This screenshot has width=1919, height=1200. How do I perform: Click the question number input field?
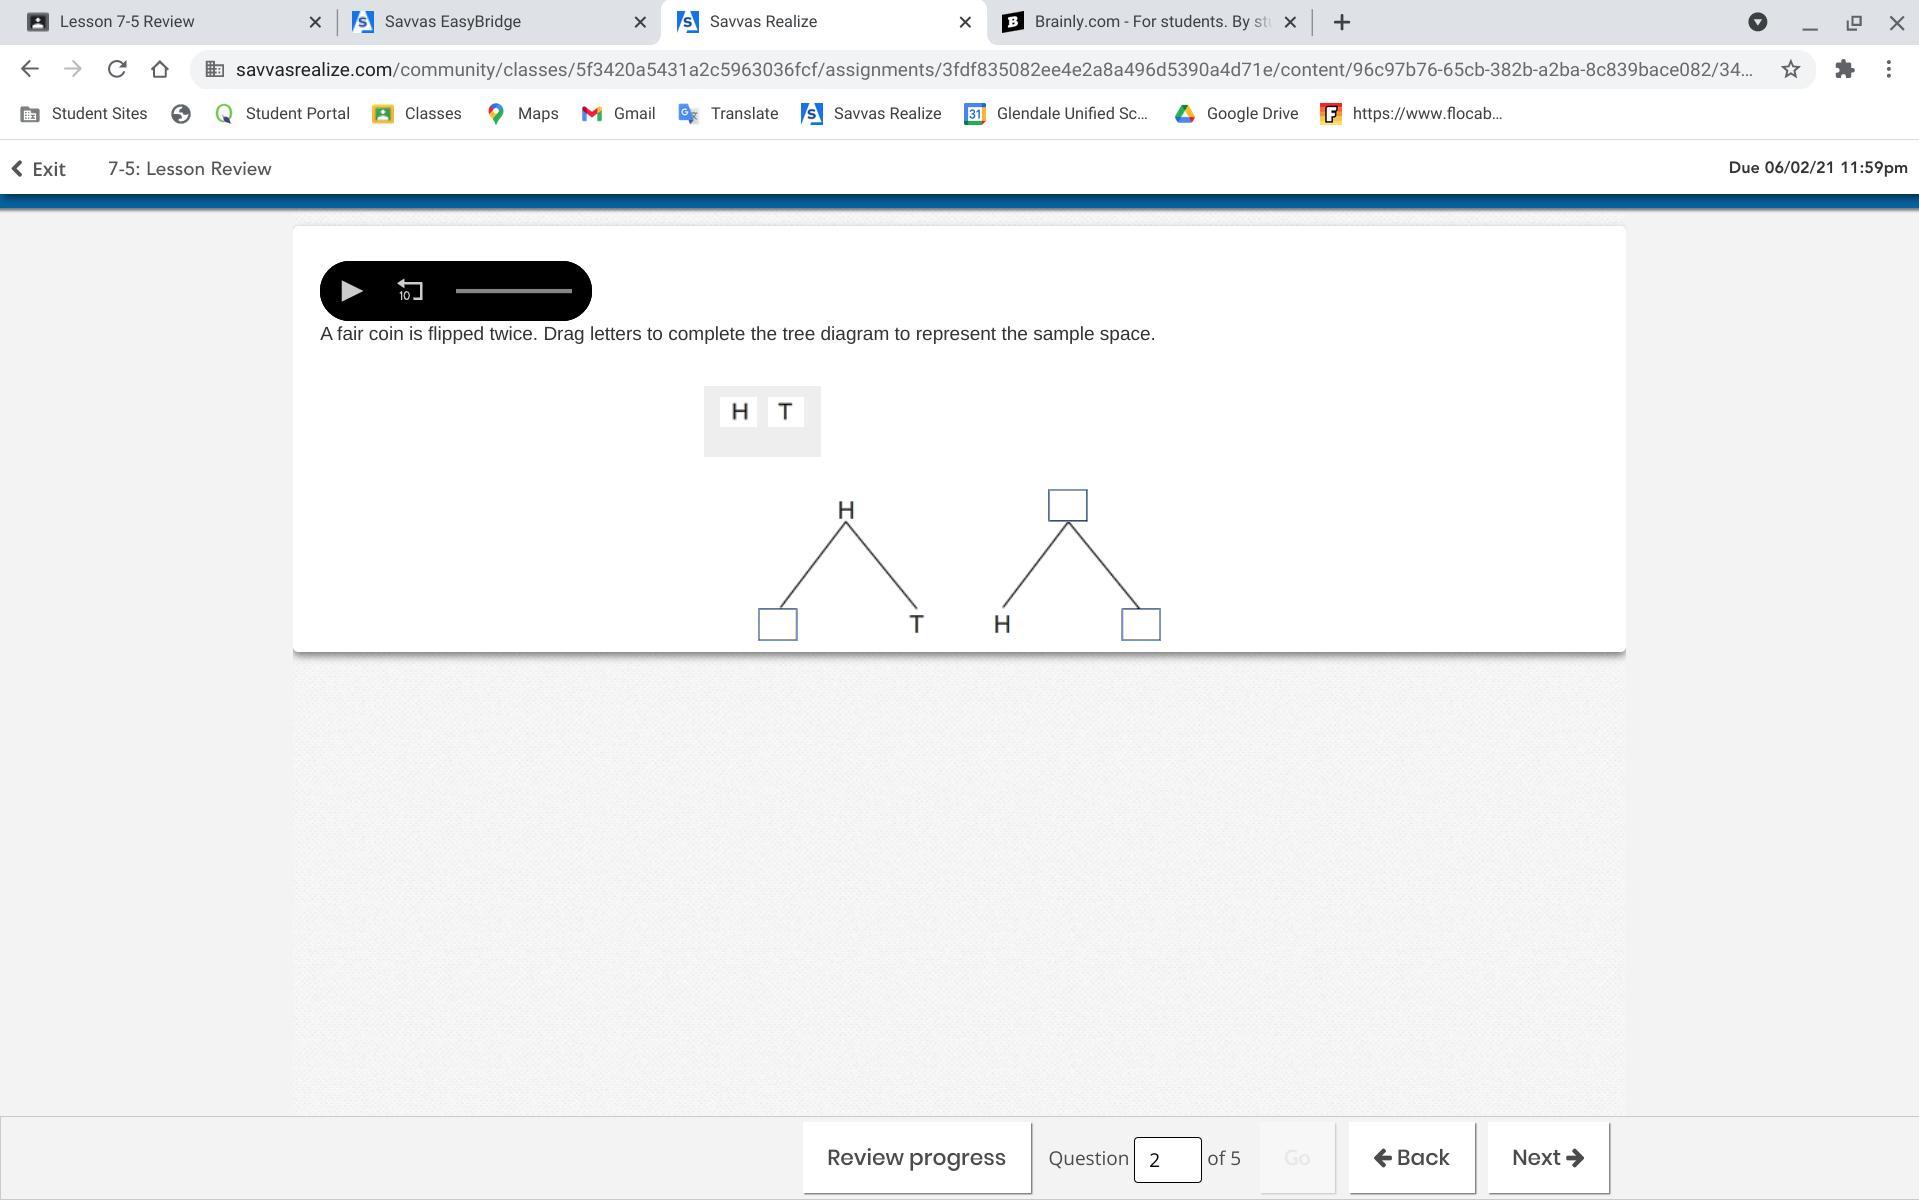point(1167,1159)
